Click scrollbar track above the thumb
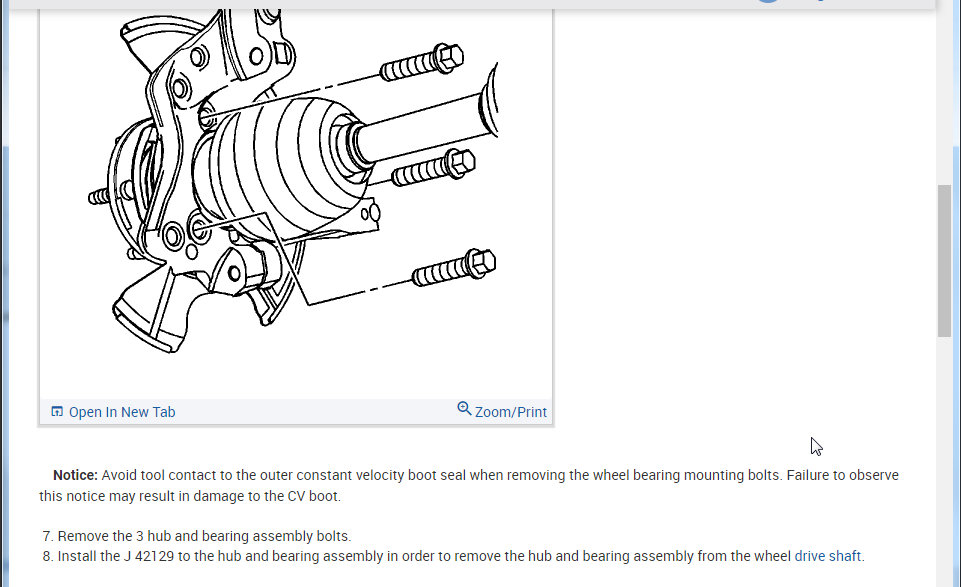This screenshot has height=587, width=961. [944, 98]
